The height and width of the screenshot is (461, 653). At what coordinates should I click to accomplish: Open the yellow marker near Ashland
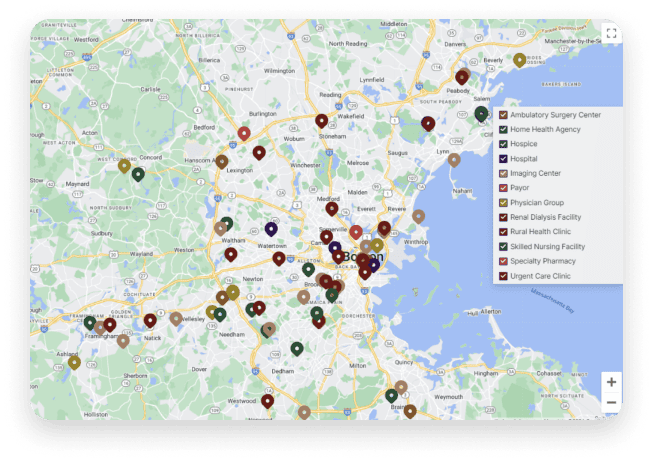74,361
